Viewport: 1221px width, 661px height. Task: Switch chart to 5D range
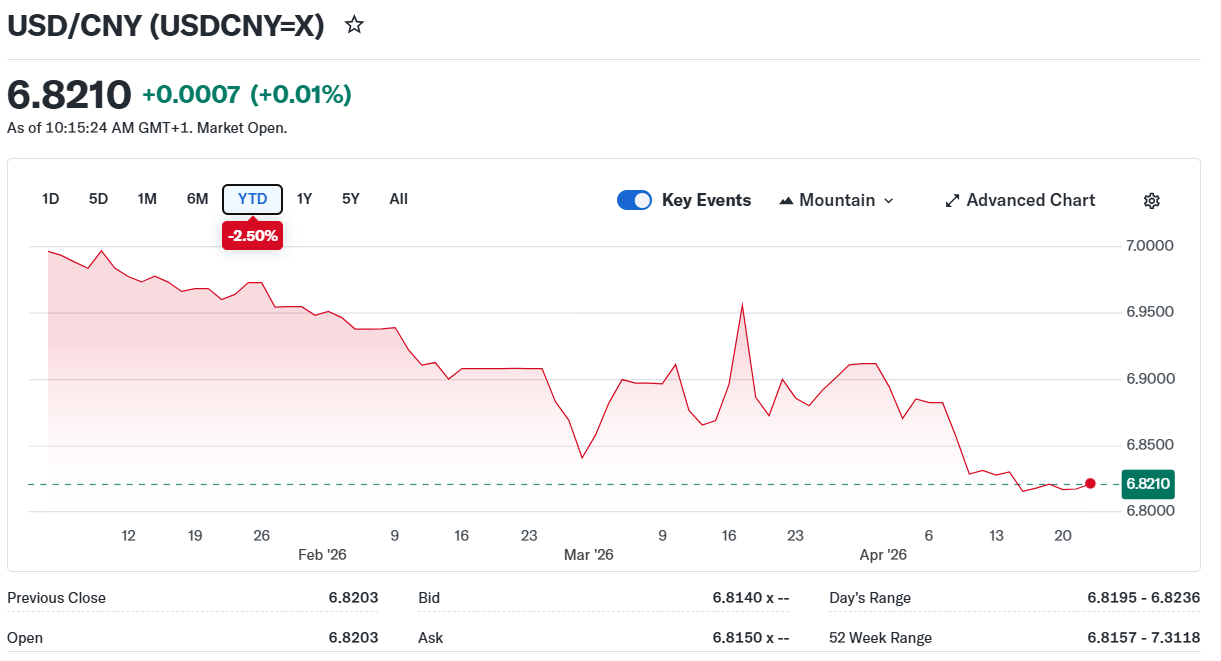click(x=98, y=199)
